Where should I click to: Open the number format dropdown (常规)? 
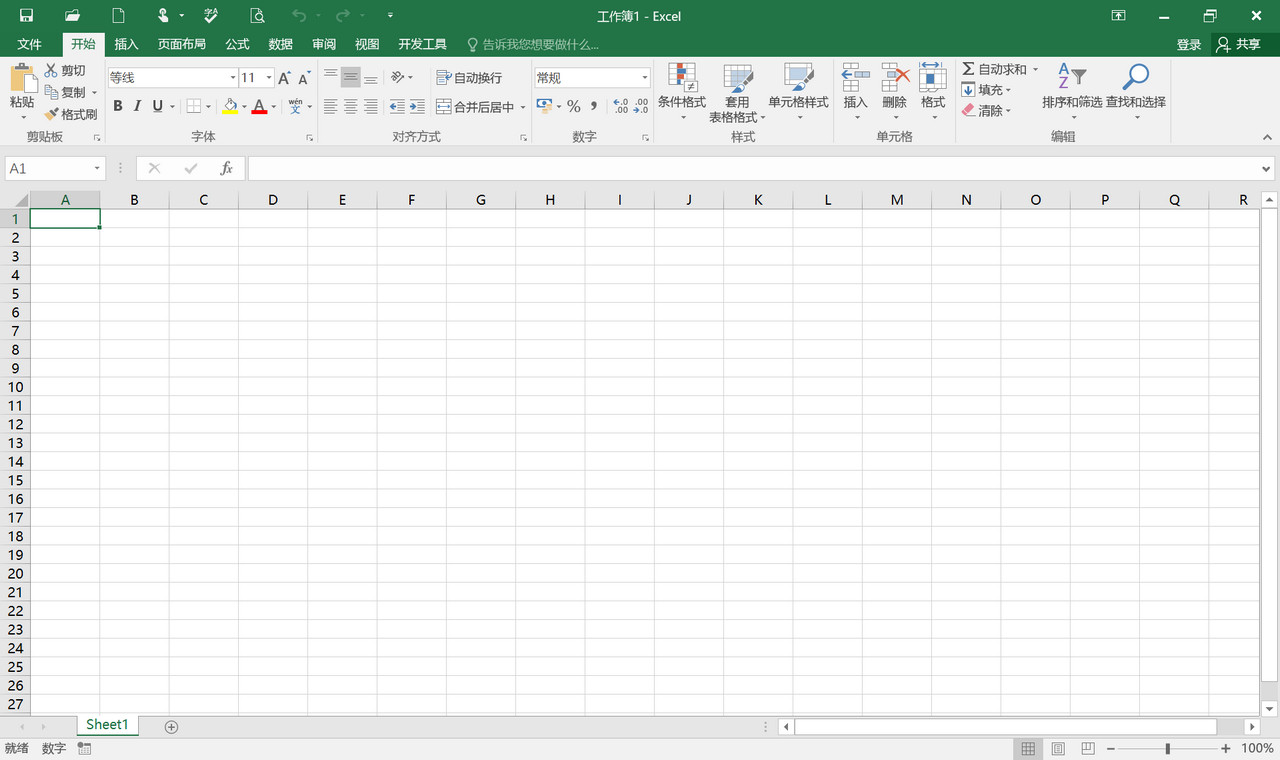coord(644,77)
